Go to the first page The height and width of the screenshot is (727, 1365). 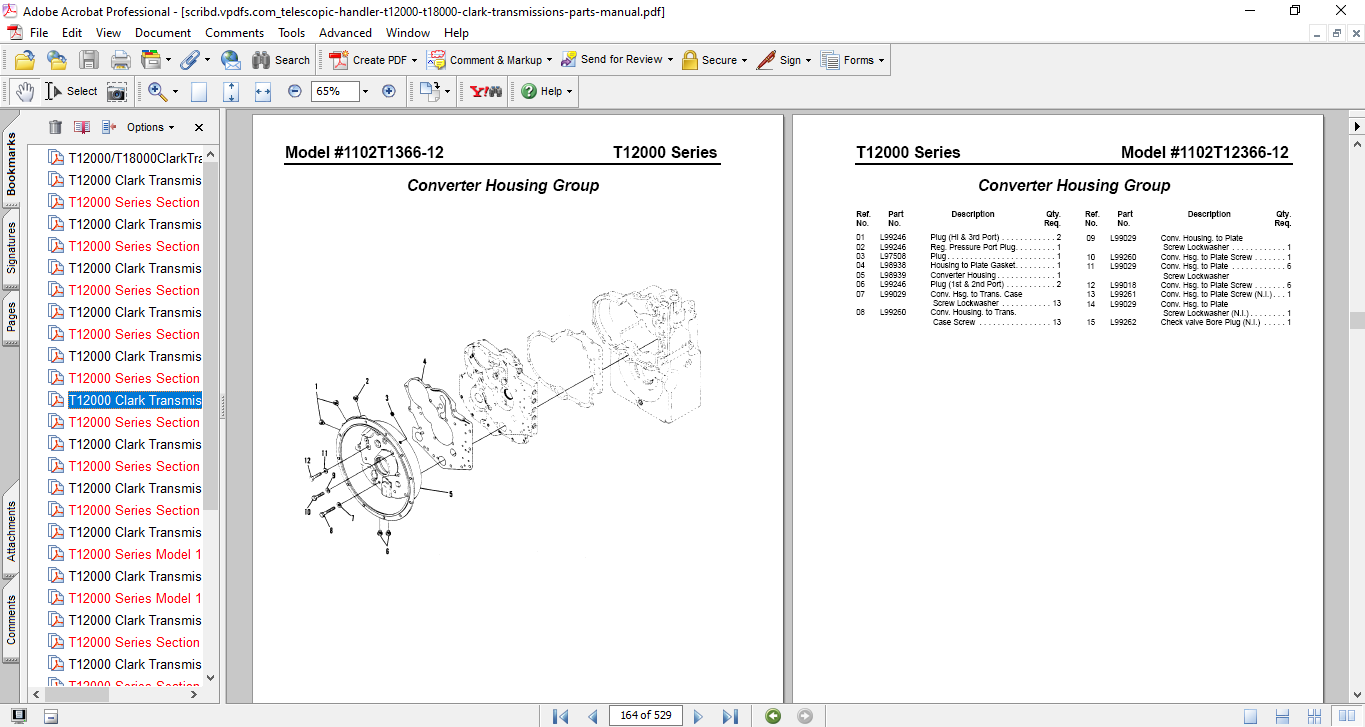560,716
